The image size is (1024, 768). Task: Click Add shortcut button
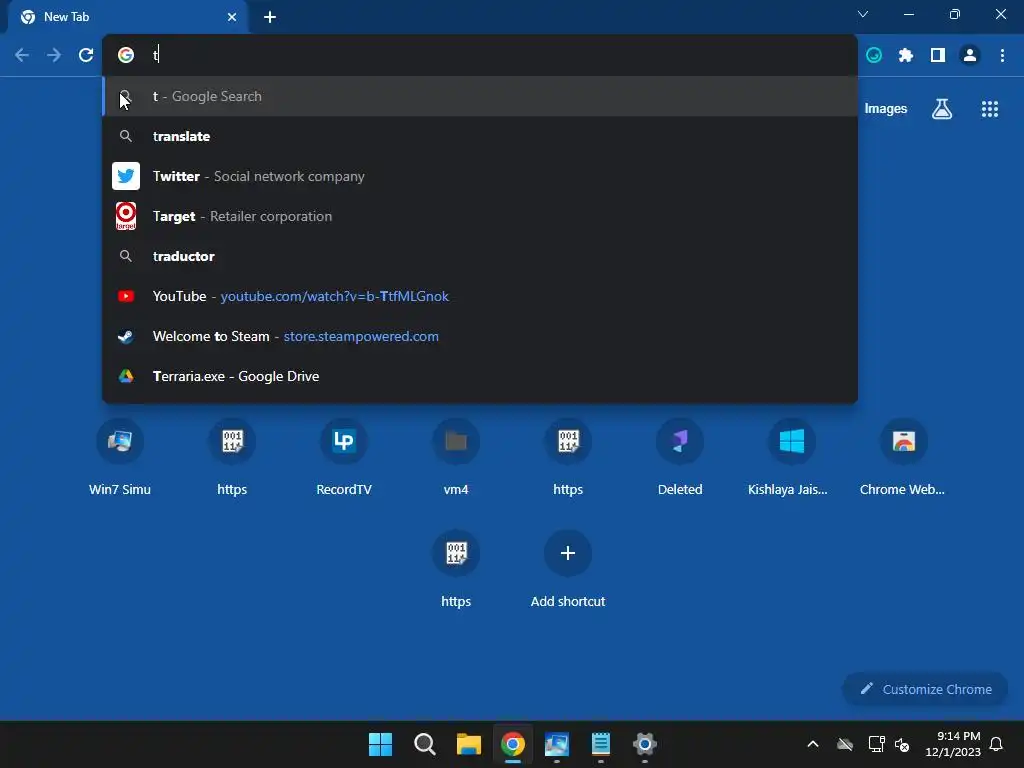pyautogui.click(x=568, y=569)
